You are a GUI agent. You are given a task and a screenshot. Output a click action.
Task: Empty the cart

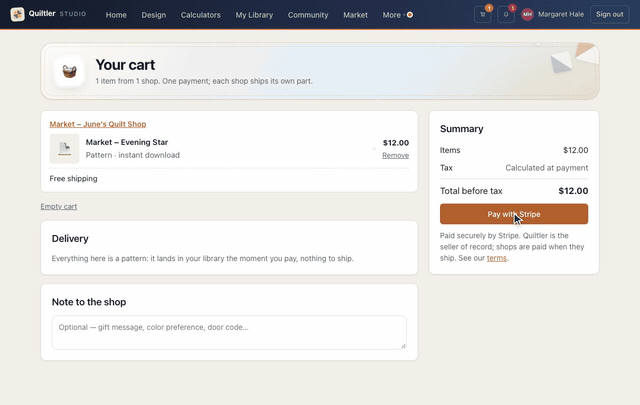pos(58,207)
